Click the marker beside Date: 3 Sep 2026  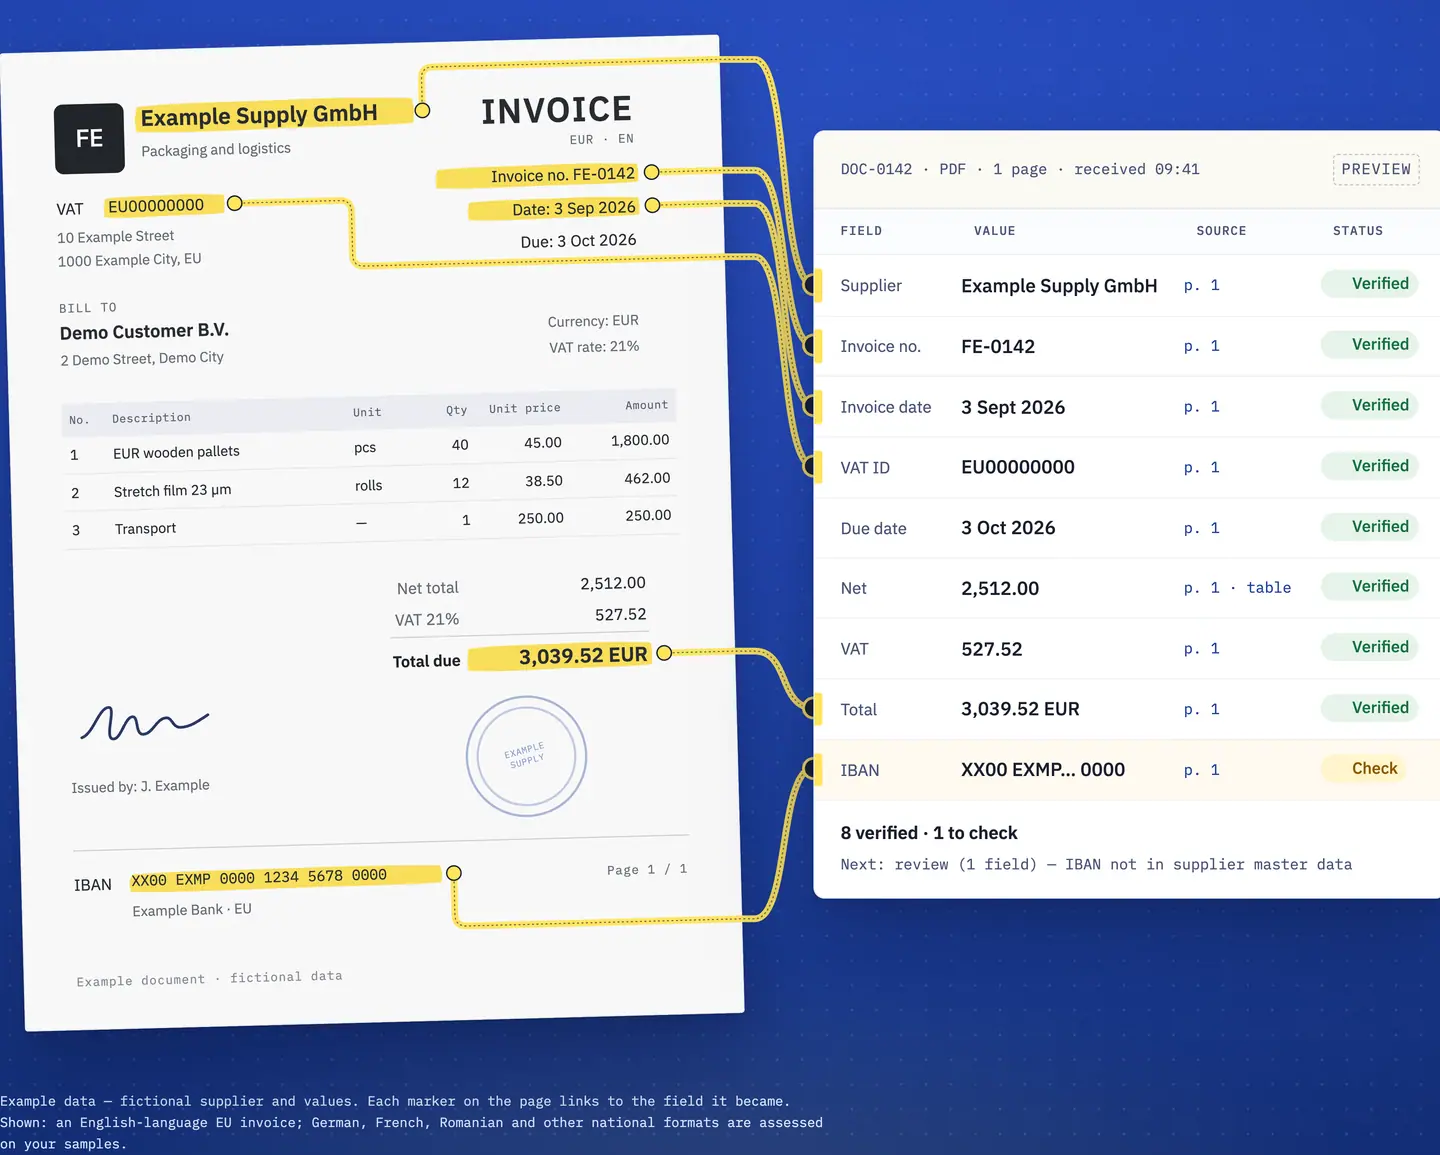653,205
